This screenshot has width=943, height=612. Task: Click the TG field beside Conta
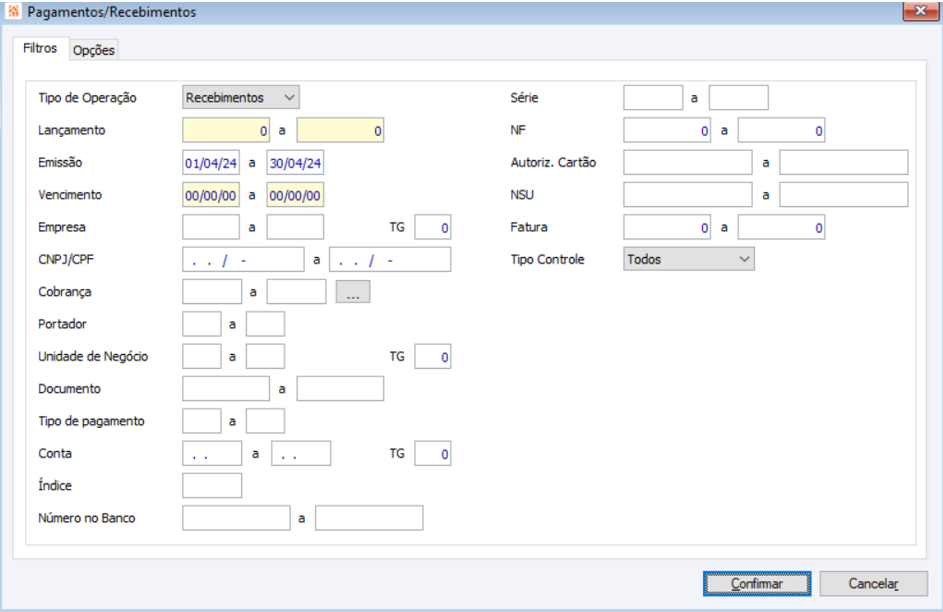click(432, 454)
